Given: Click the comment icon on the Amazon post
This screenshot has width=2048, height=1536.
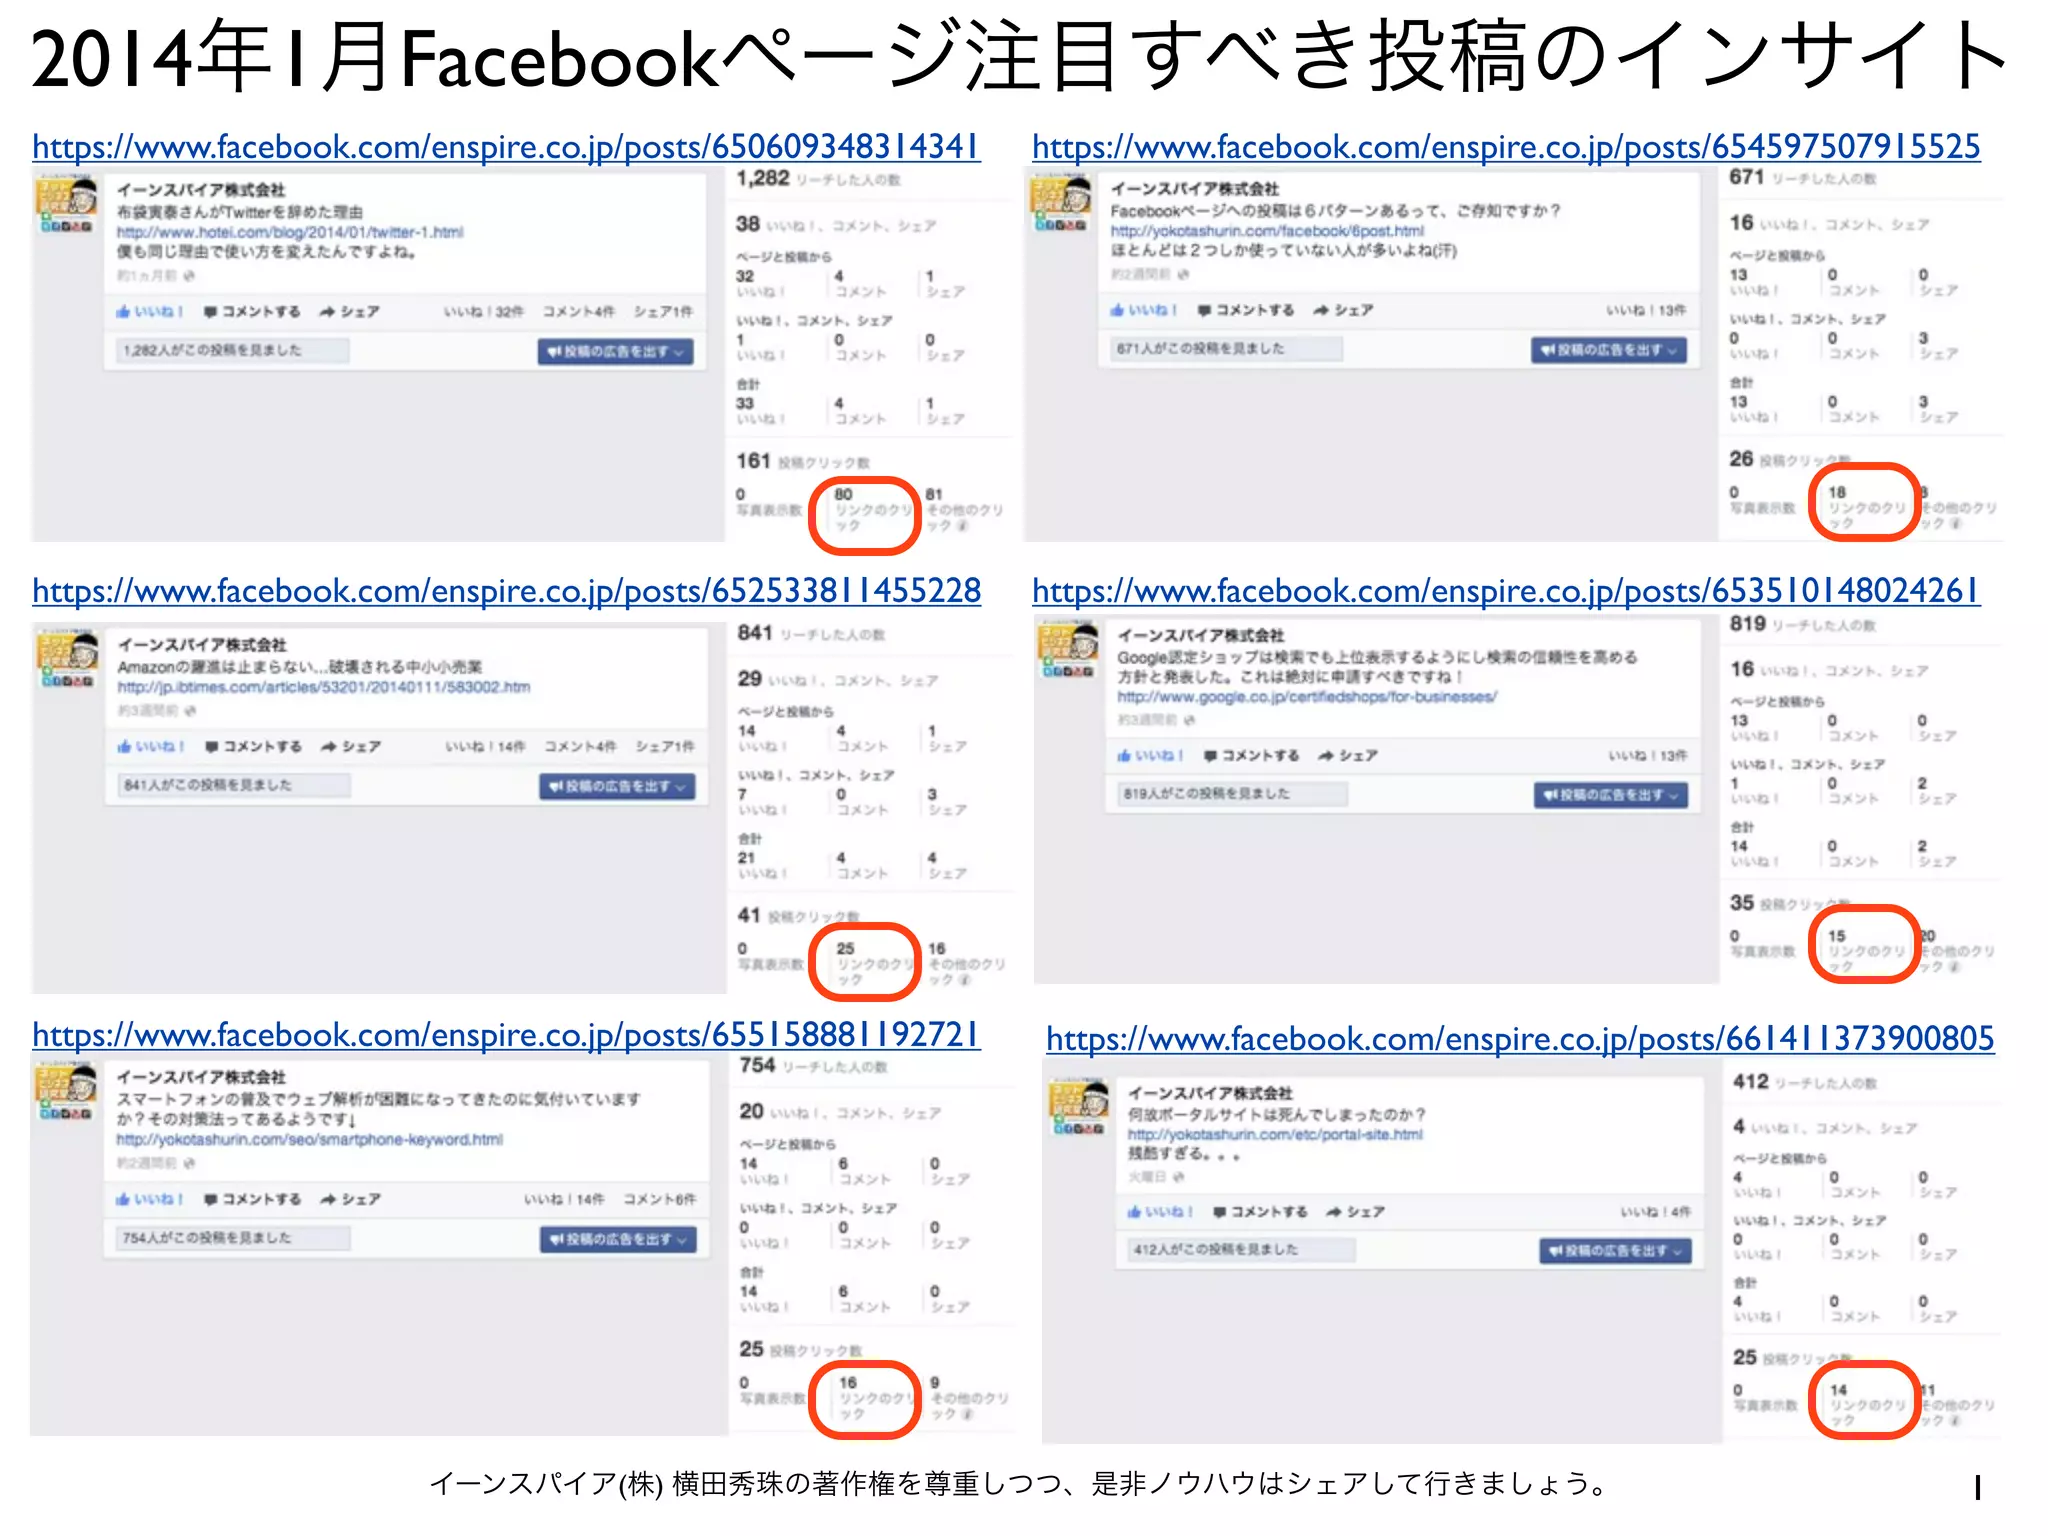Looking at the screenshot, I should click(212, 747).
